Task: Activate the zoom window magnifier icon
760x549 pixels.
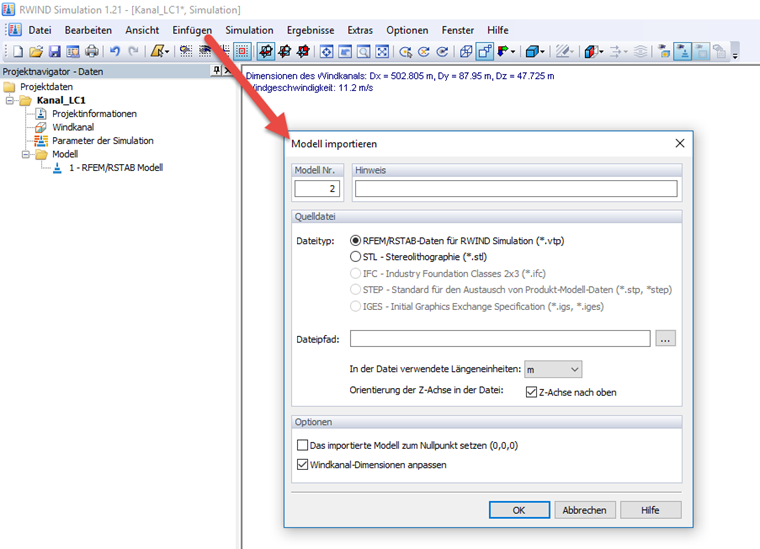Action: 364,51
